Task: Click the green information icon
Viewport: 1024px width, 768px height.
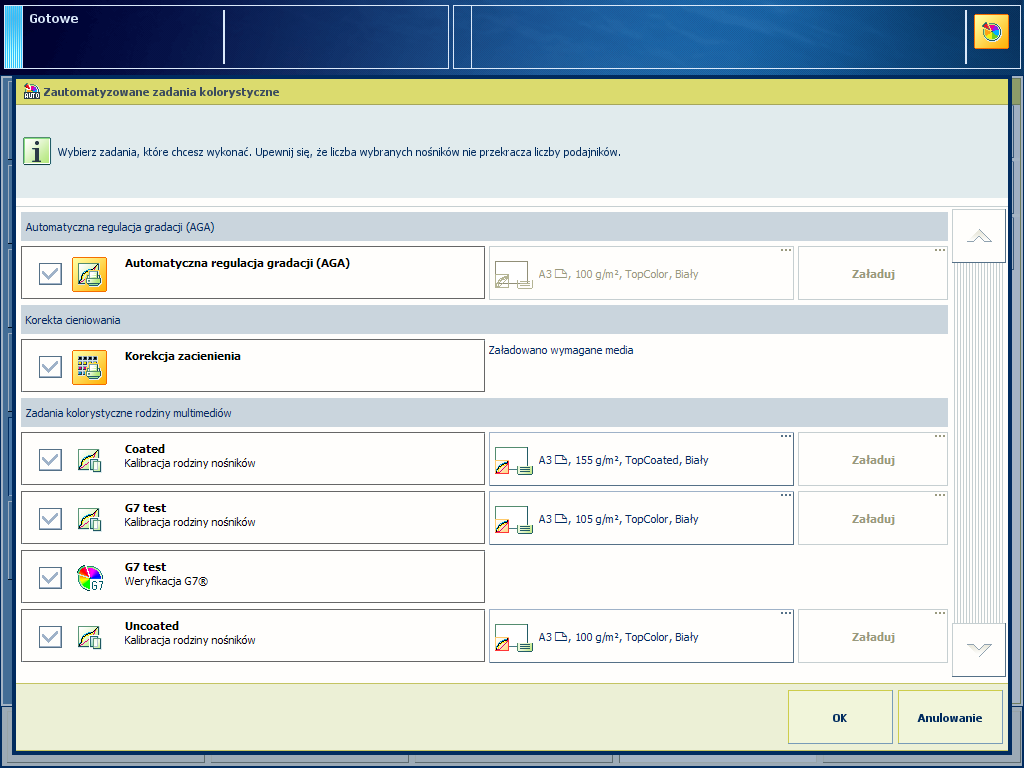Action: 37,152
